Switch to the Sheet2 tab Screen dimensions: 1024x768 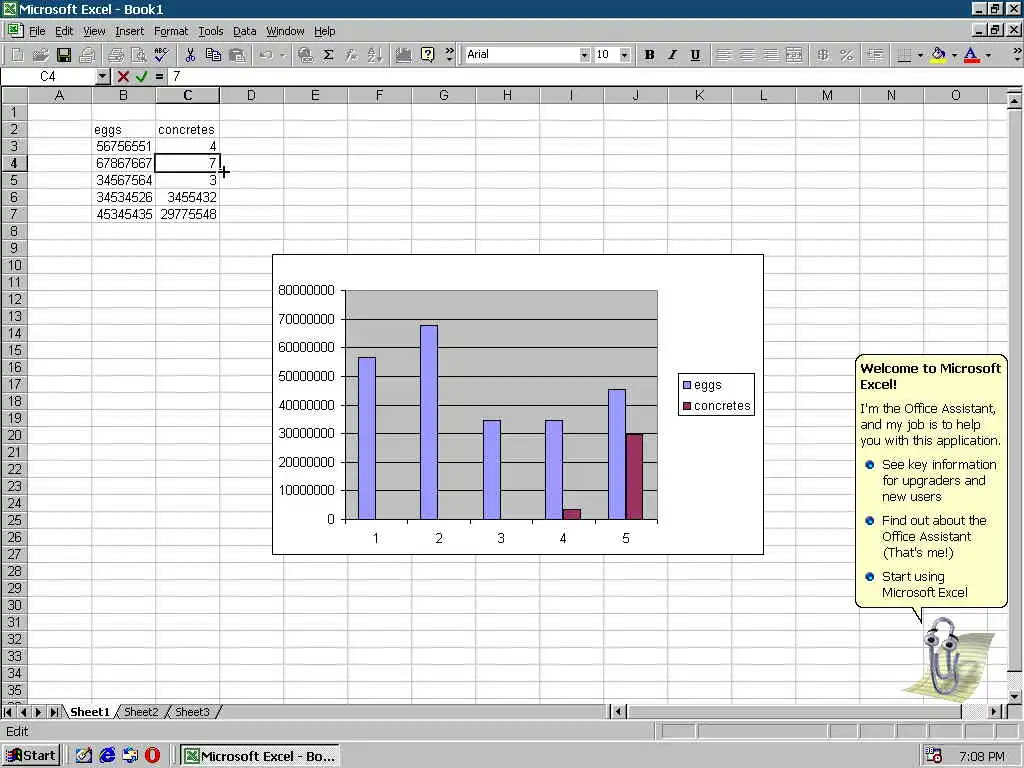(x=141, y=712)
